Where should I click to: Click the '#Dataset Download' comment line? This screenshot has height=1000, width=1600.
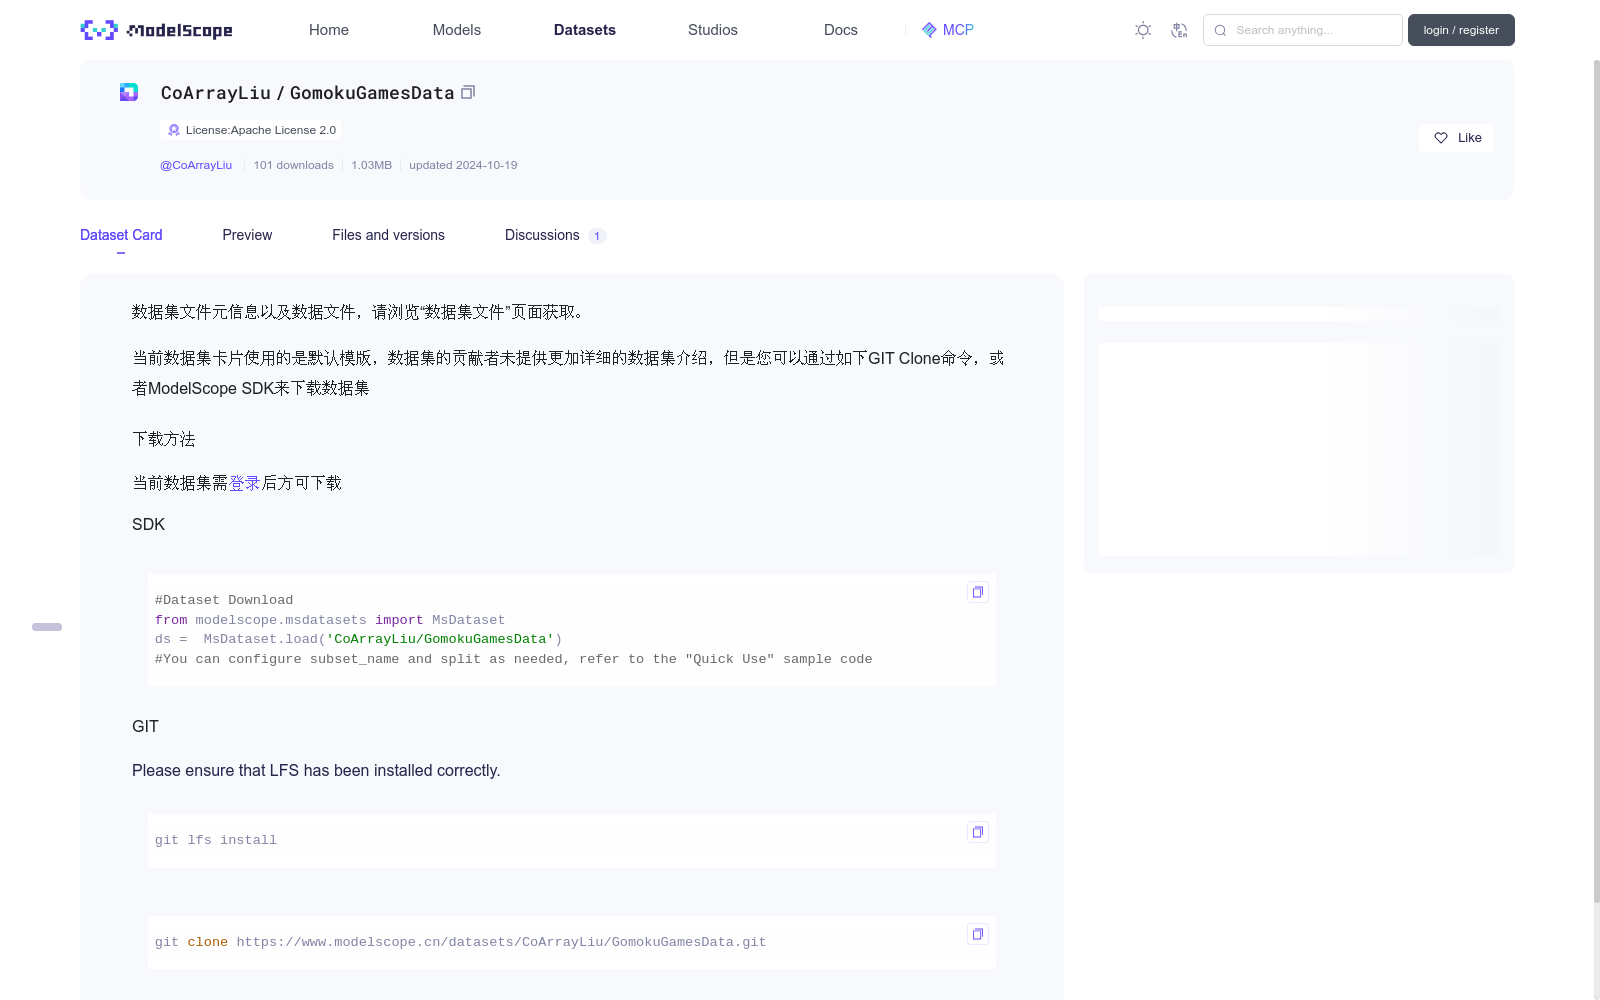coord(224,600)
